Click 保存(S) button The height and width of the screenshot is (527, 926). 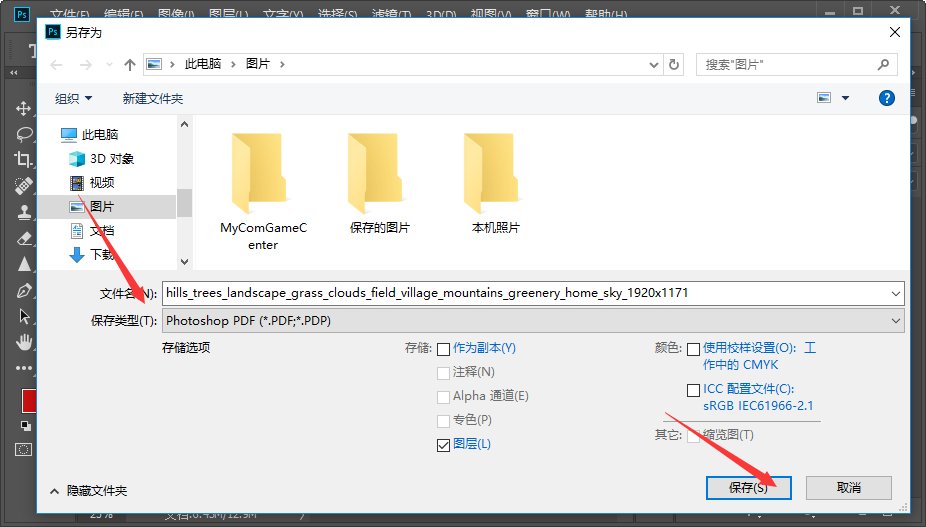pyautogui.click(x=748, y=487)
